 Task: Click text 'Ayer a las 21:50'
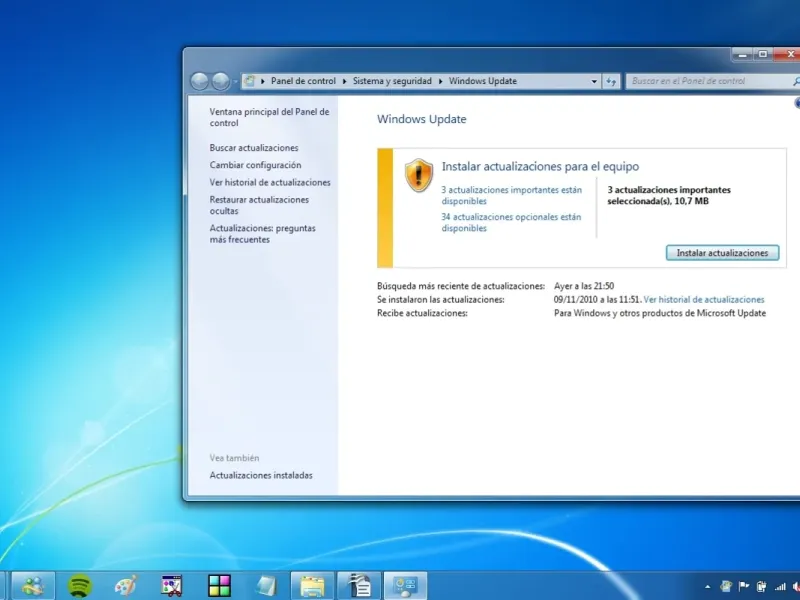pos(584,286)
